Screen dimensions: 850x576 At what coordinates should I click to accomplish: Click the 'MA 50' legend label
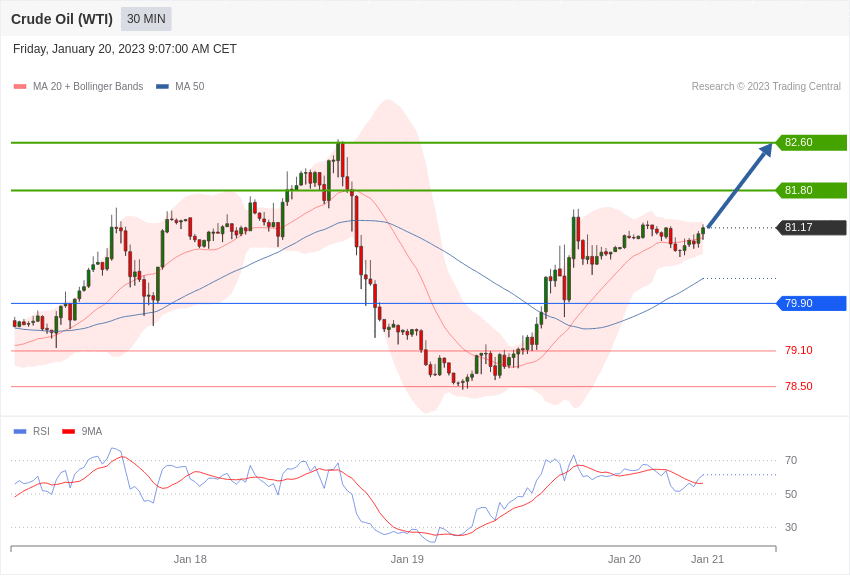tap(190, 87)
